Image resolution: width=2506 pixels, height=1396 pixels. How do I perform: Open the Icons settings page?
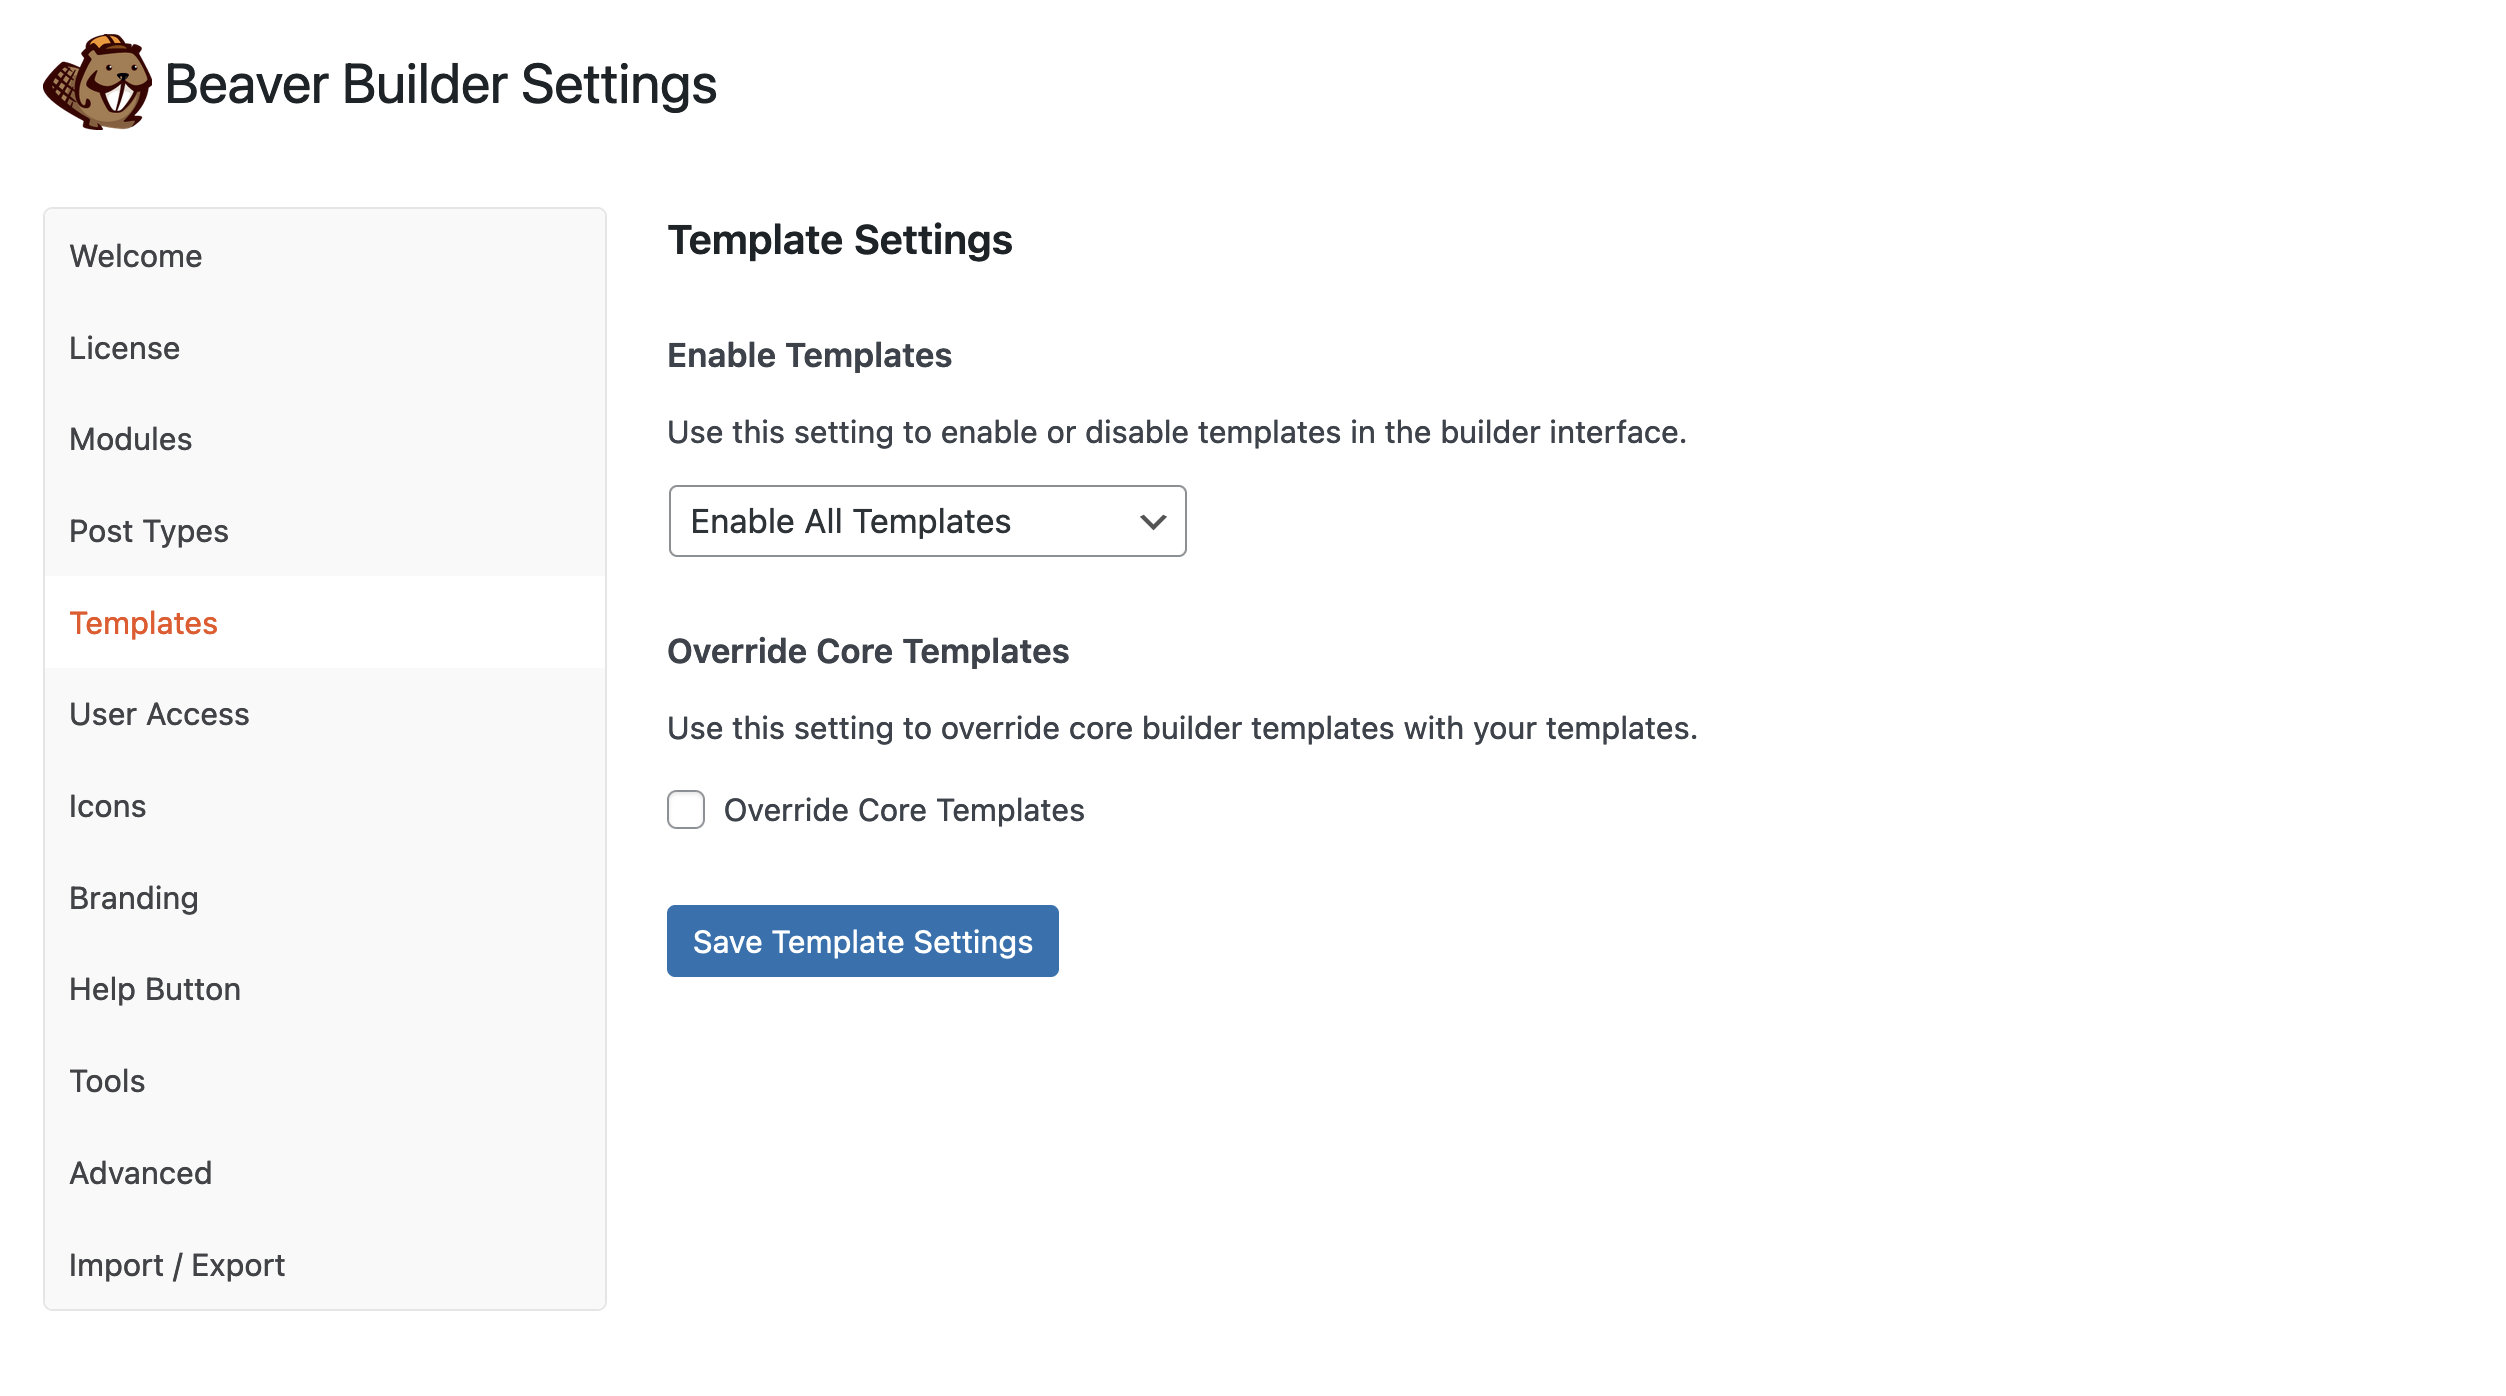point(107,806)
